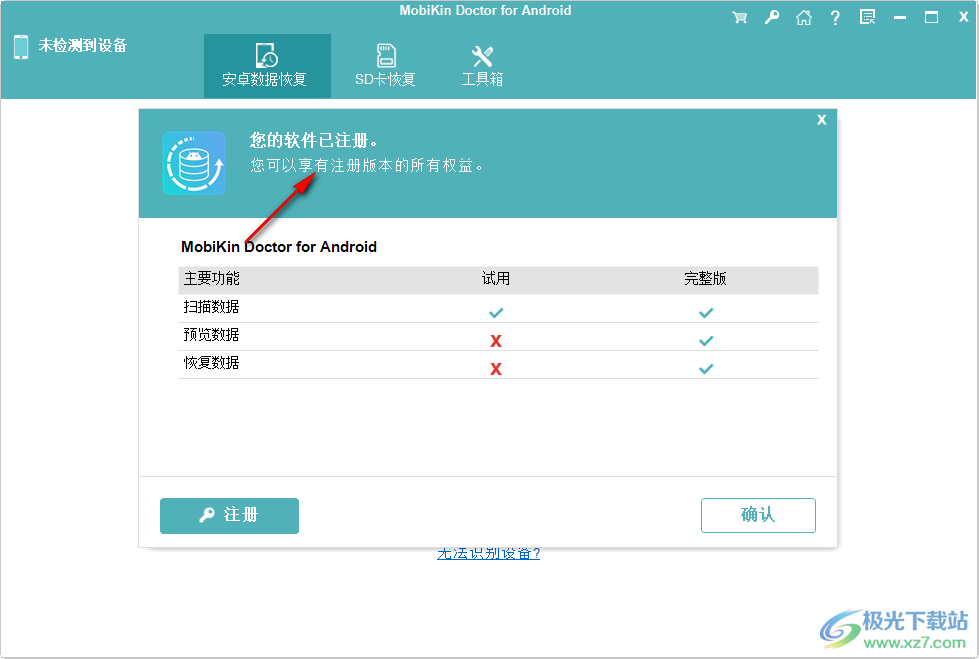This screenshot has height=659, width=979.
Task: Click the home icon in the title bar
Action: (803, 17)
